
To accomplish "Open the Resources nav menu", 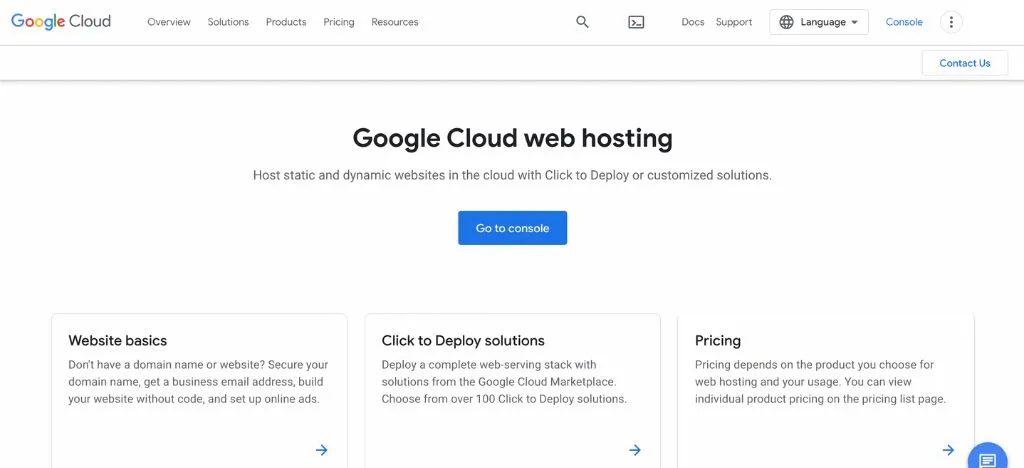I will coord(394,22).
